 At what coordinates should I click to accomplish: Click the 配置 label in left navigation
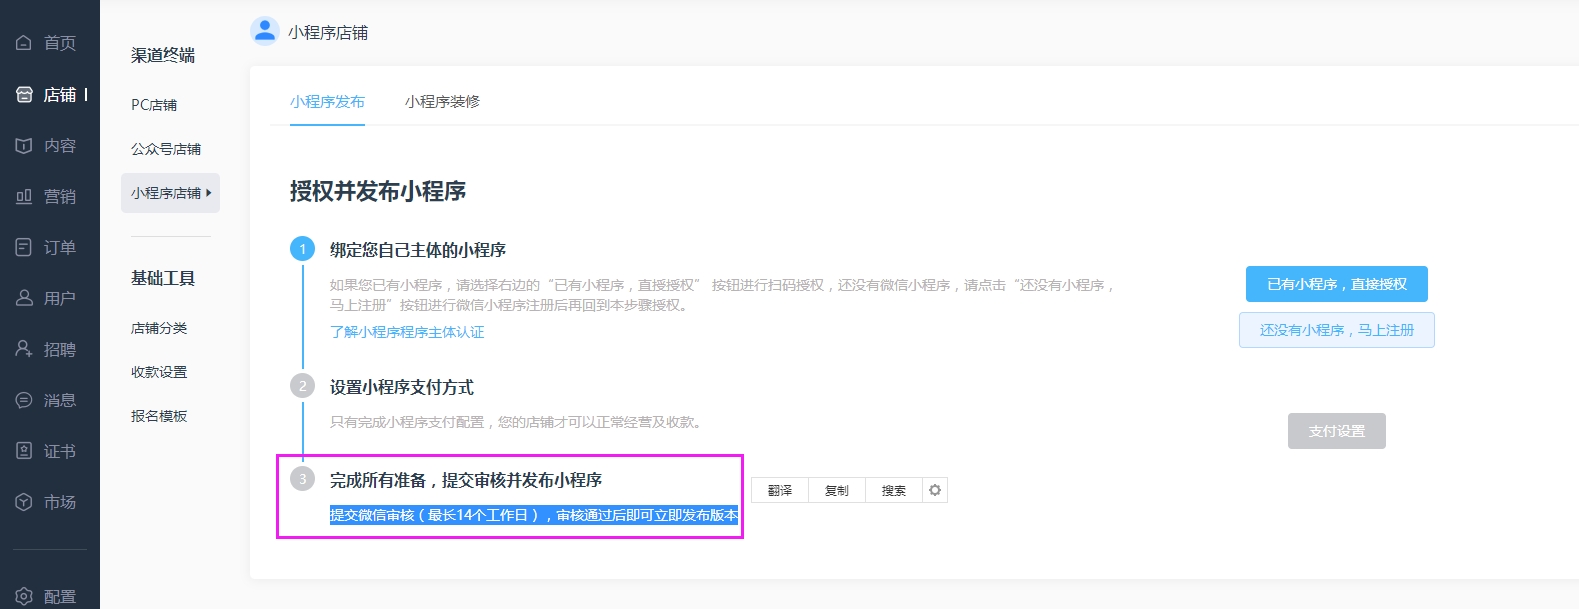tap(60, 596)
